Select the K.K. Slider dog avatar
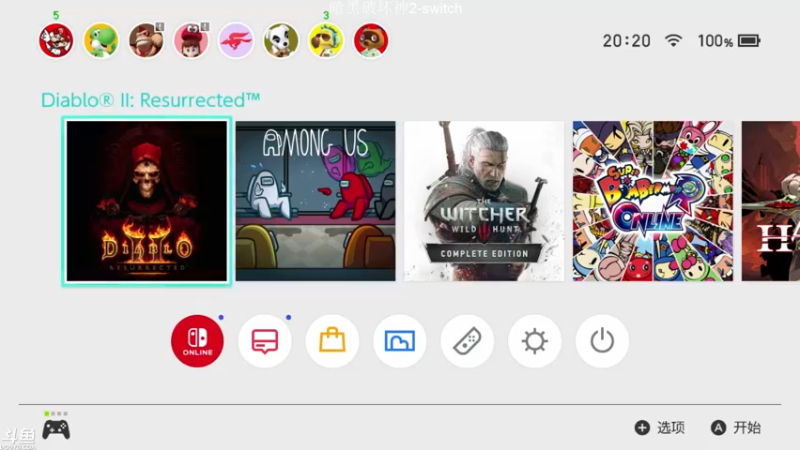The width and height of the screenshot is (800, 450). coord(281,40)
